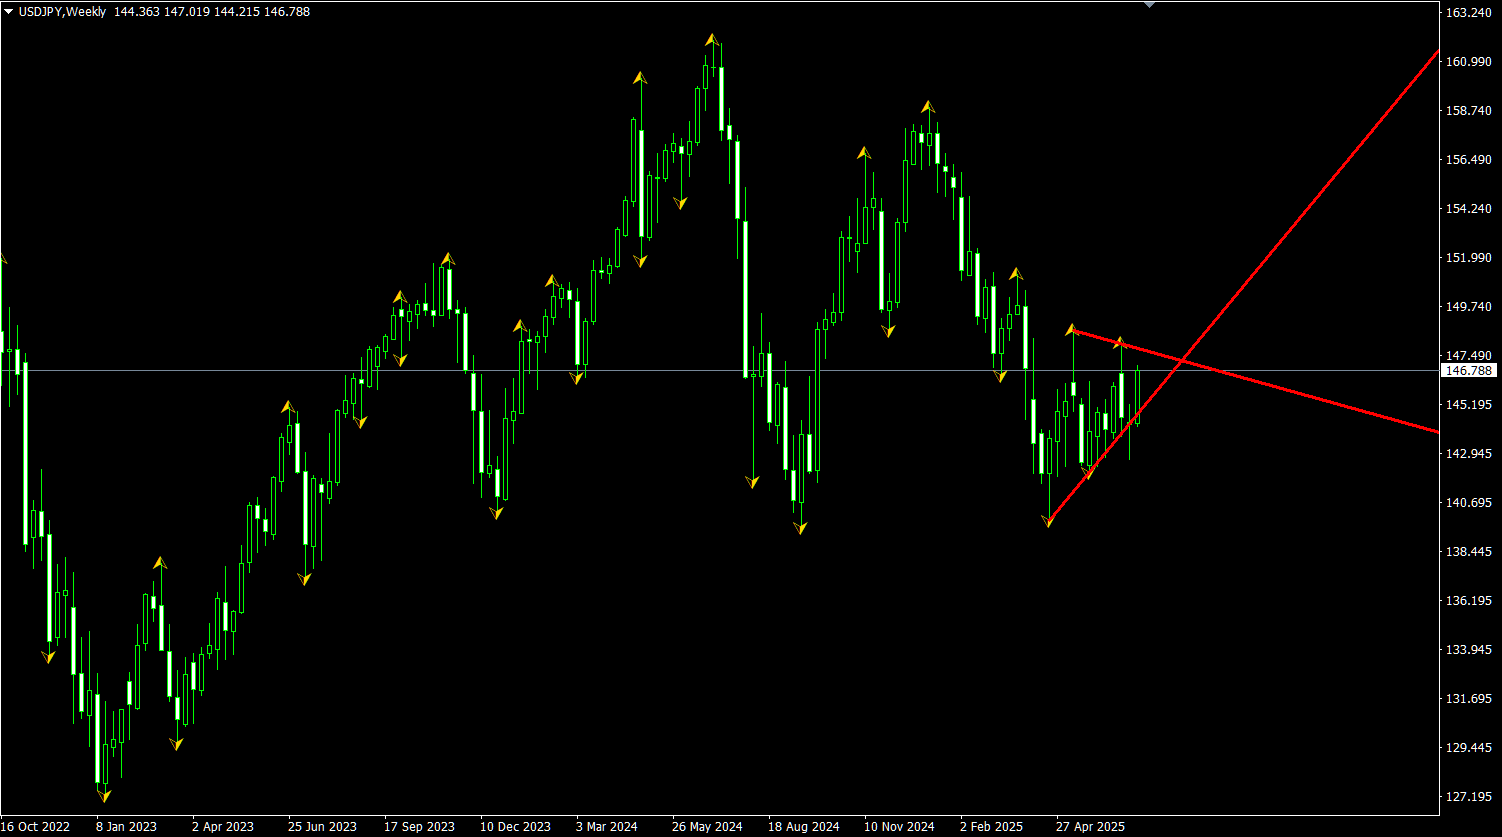The image size is (1502, 837).
Task: Click the 129.445 price scale label
Action: coord(1468,747)
